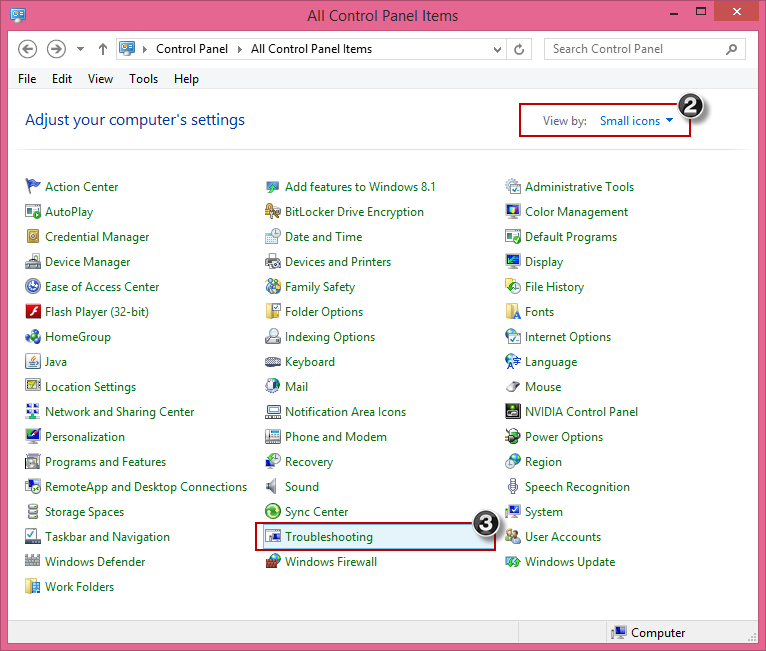This screenshot has width=766, height=651.
Task: Open the Language link
Action: 551,361
